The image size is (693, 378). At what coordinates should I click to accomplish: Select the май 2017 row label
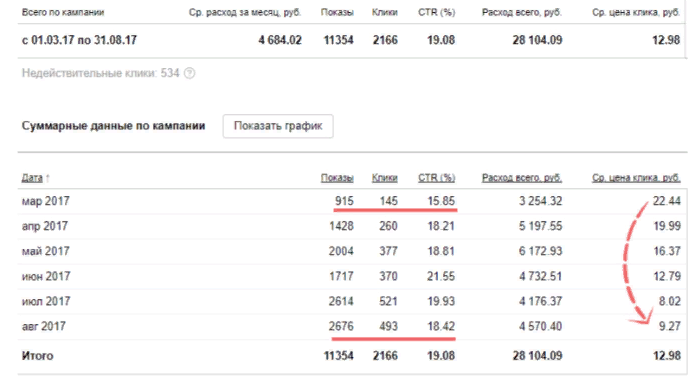[46, 251]
